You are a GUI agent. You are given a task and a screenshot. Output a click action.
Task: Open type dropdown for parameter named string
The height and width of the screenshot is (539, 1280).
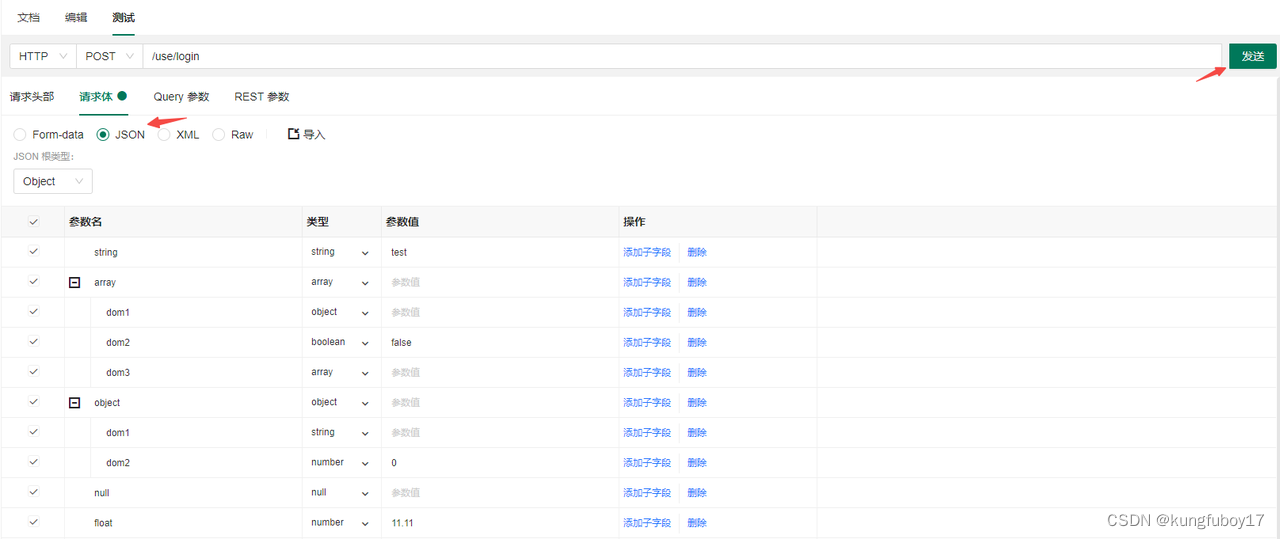click(341, 252)
